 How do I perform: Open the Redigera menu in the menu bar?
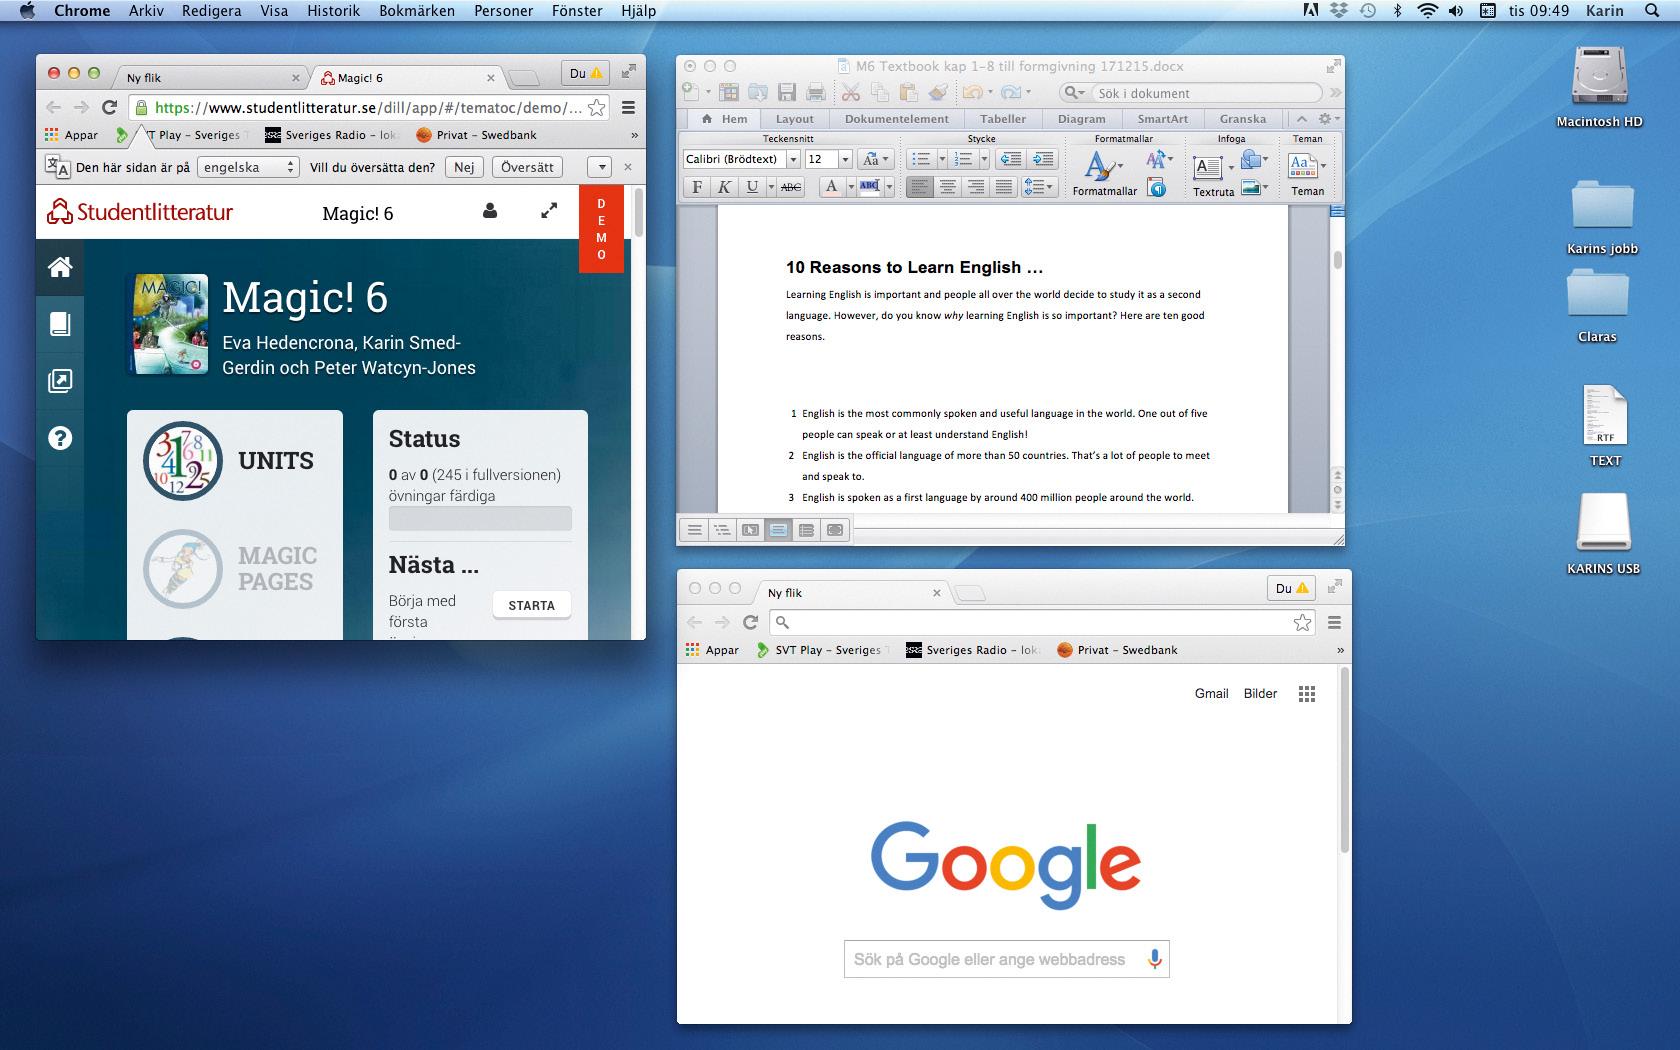coord(211,11)
